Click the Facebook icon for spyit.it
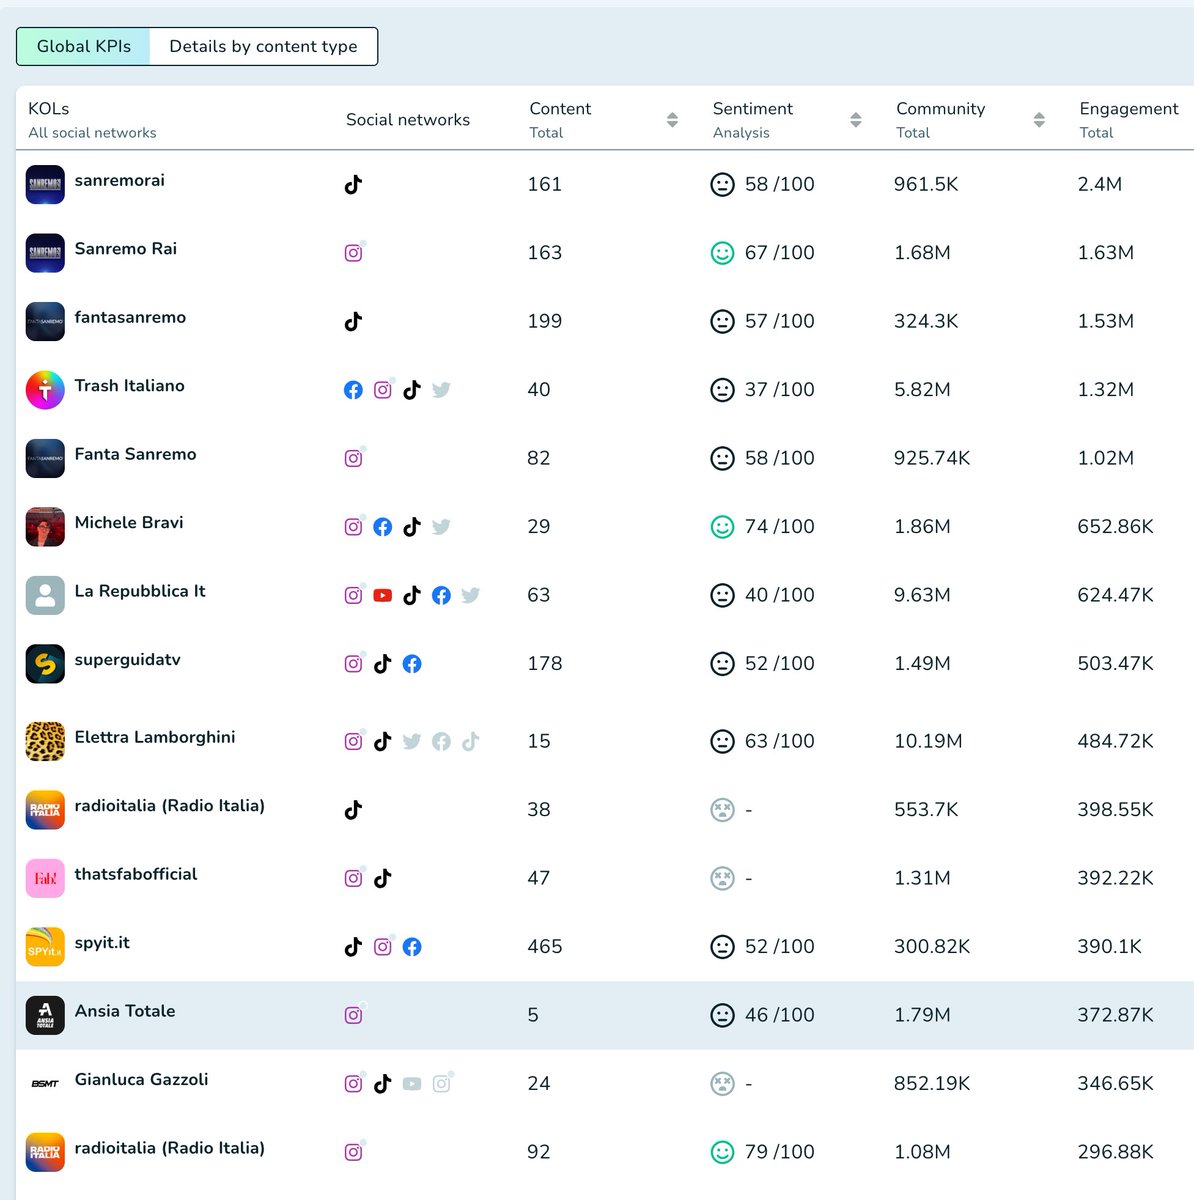The width and height of the screenshot is (1194, 1200). pyautogui.click(x=412, y=946)
